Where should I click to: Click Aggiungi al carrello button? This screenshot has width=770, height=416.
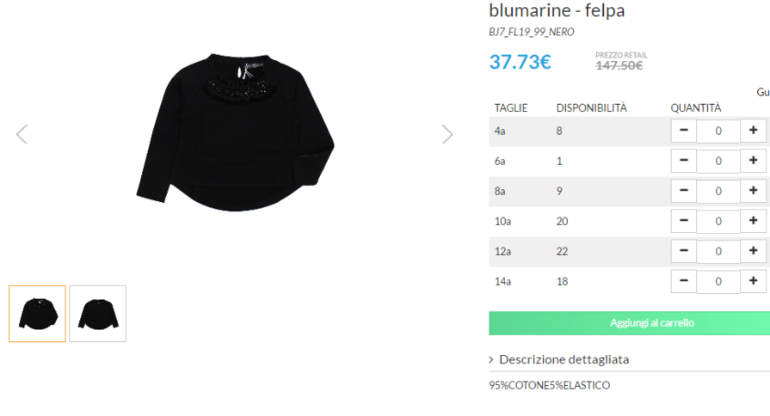click(x=629, y=323)
